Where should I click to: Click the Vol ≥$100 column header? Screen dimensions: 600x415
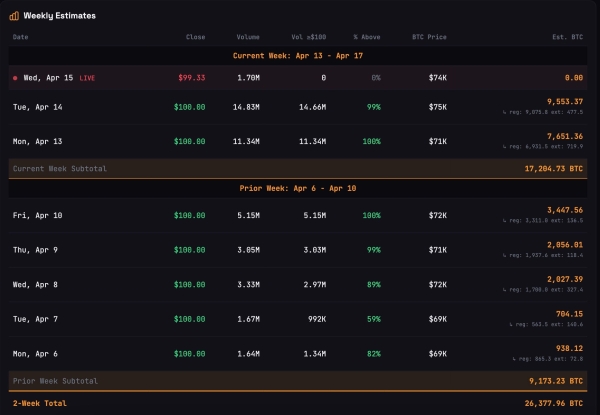pos(308,37)
